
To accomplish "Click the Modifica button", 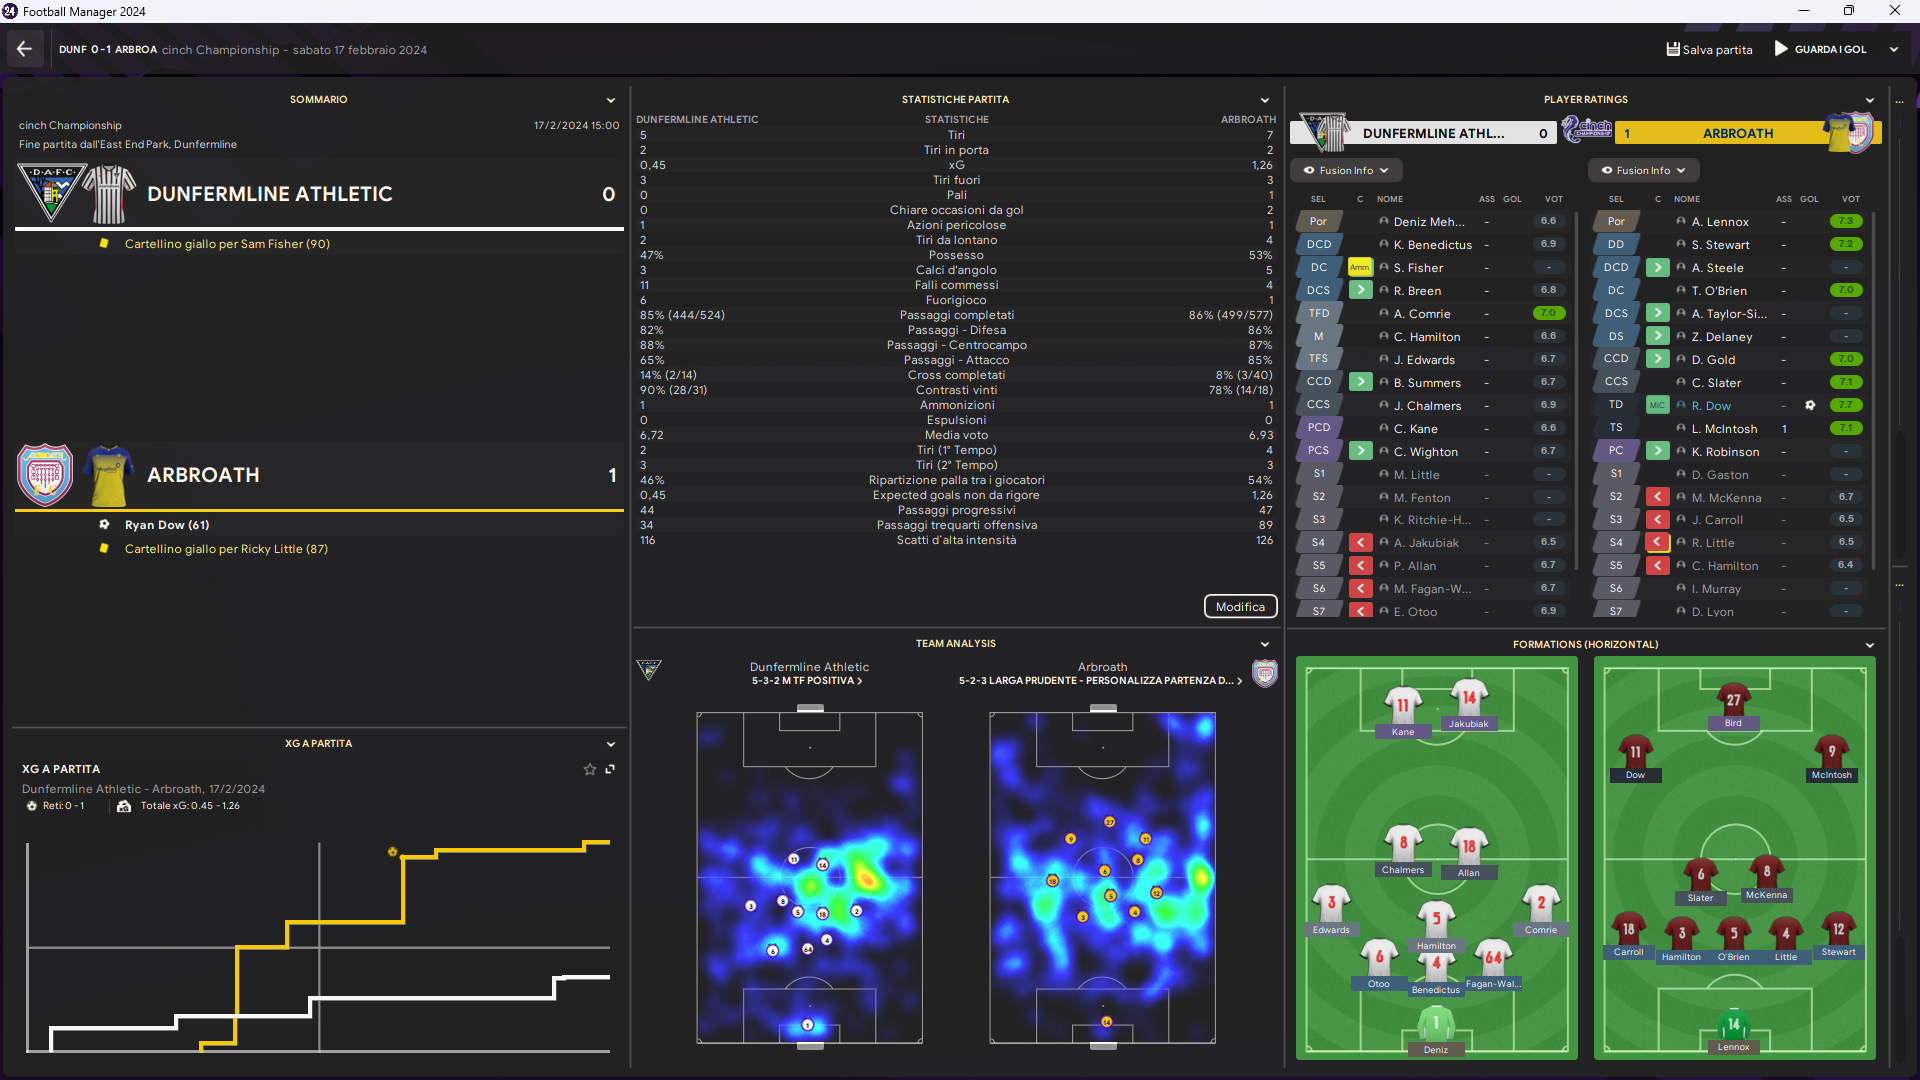I will (1240, 607).
